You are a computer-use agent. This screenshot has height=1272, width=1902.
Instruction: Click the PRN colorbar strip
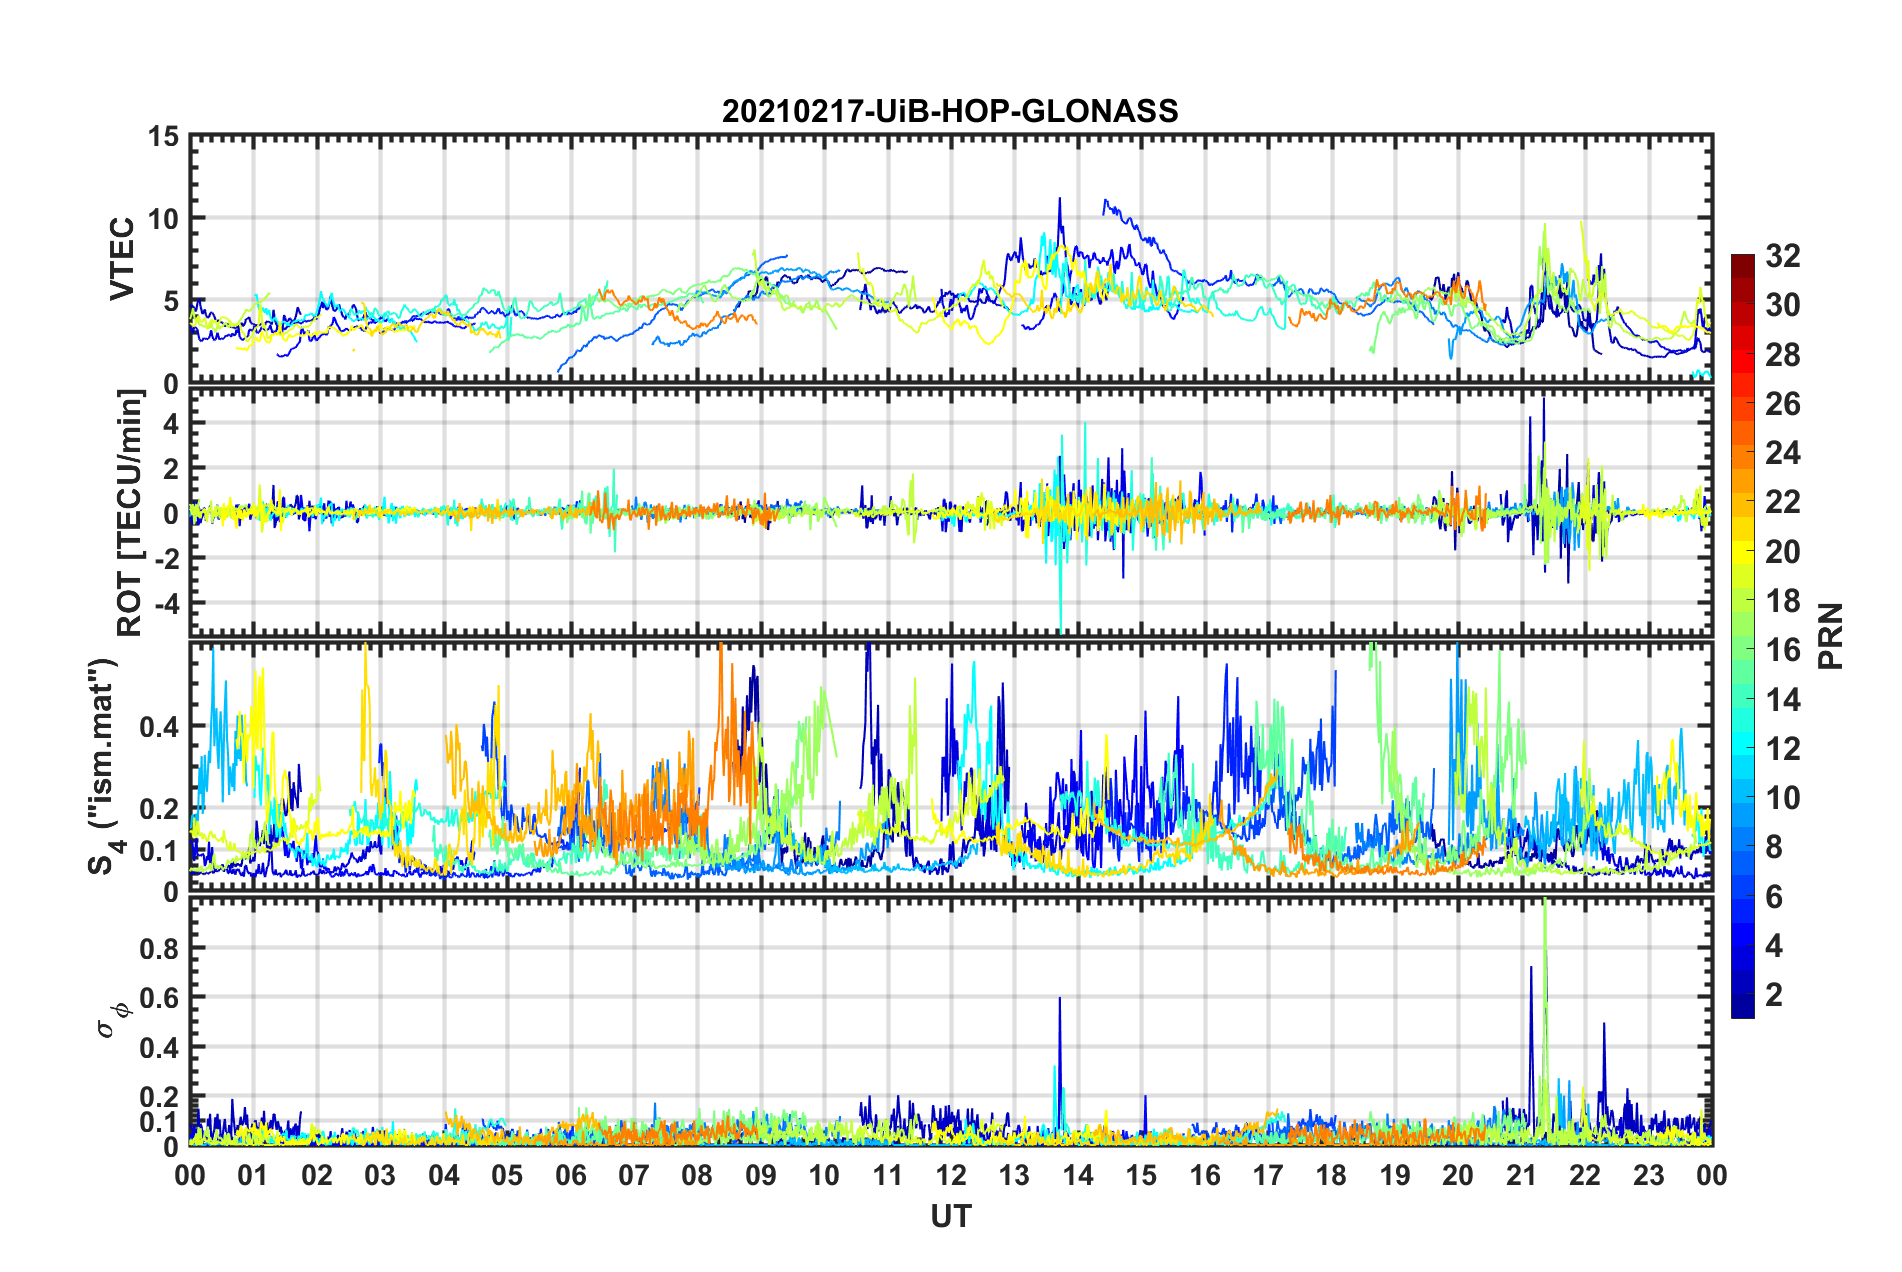point(1742,636)
